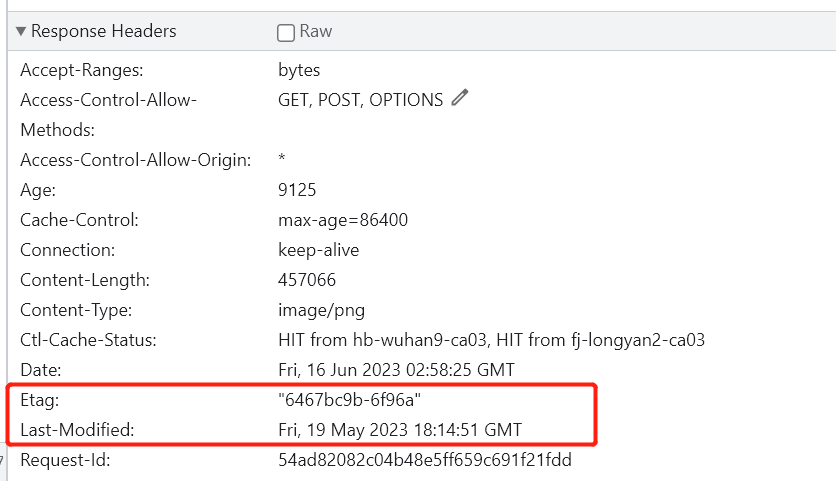Click the Raw label text
The width and height of the screenshot is (836, 481).
pyautogui.click(x=316, y=31)
